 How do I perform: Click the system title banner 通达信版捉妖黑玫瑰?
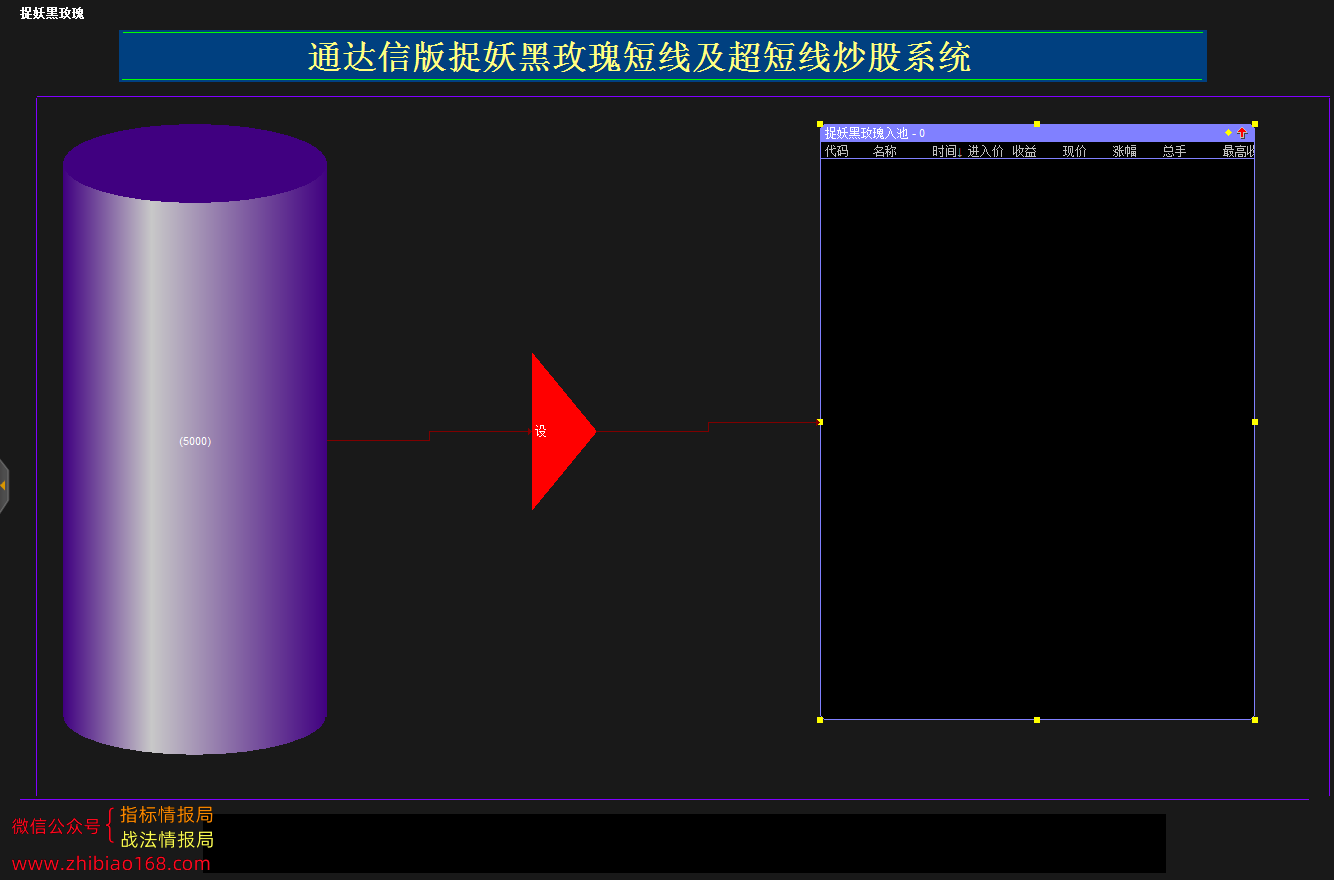tap(663, 56)
